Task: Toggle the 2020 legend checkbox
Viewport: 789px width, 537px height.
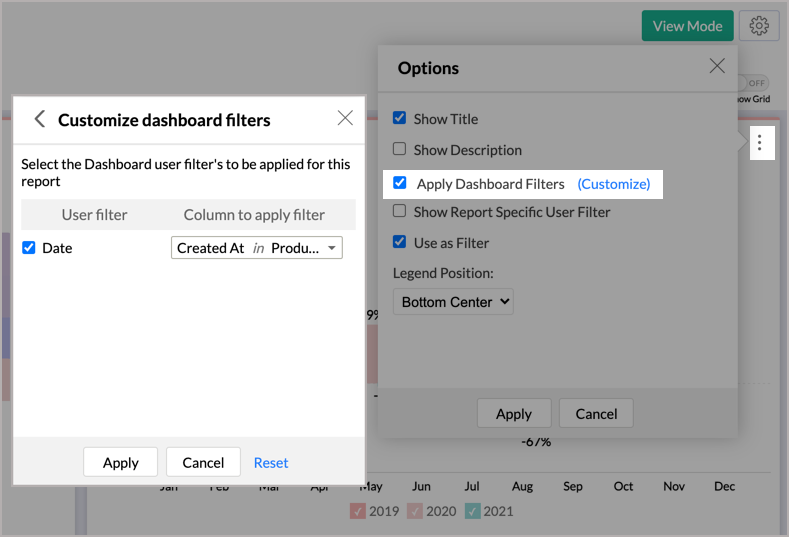Action: click(416, 511)
